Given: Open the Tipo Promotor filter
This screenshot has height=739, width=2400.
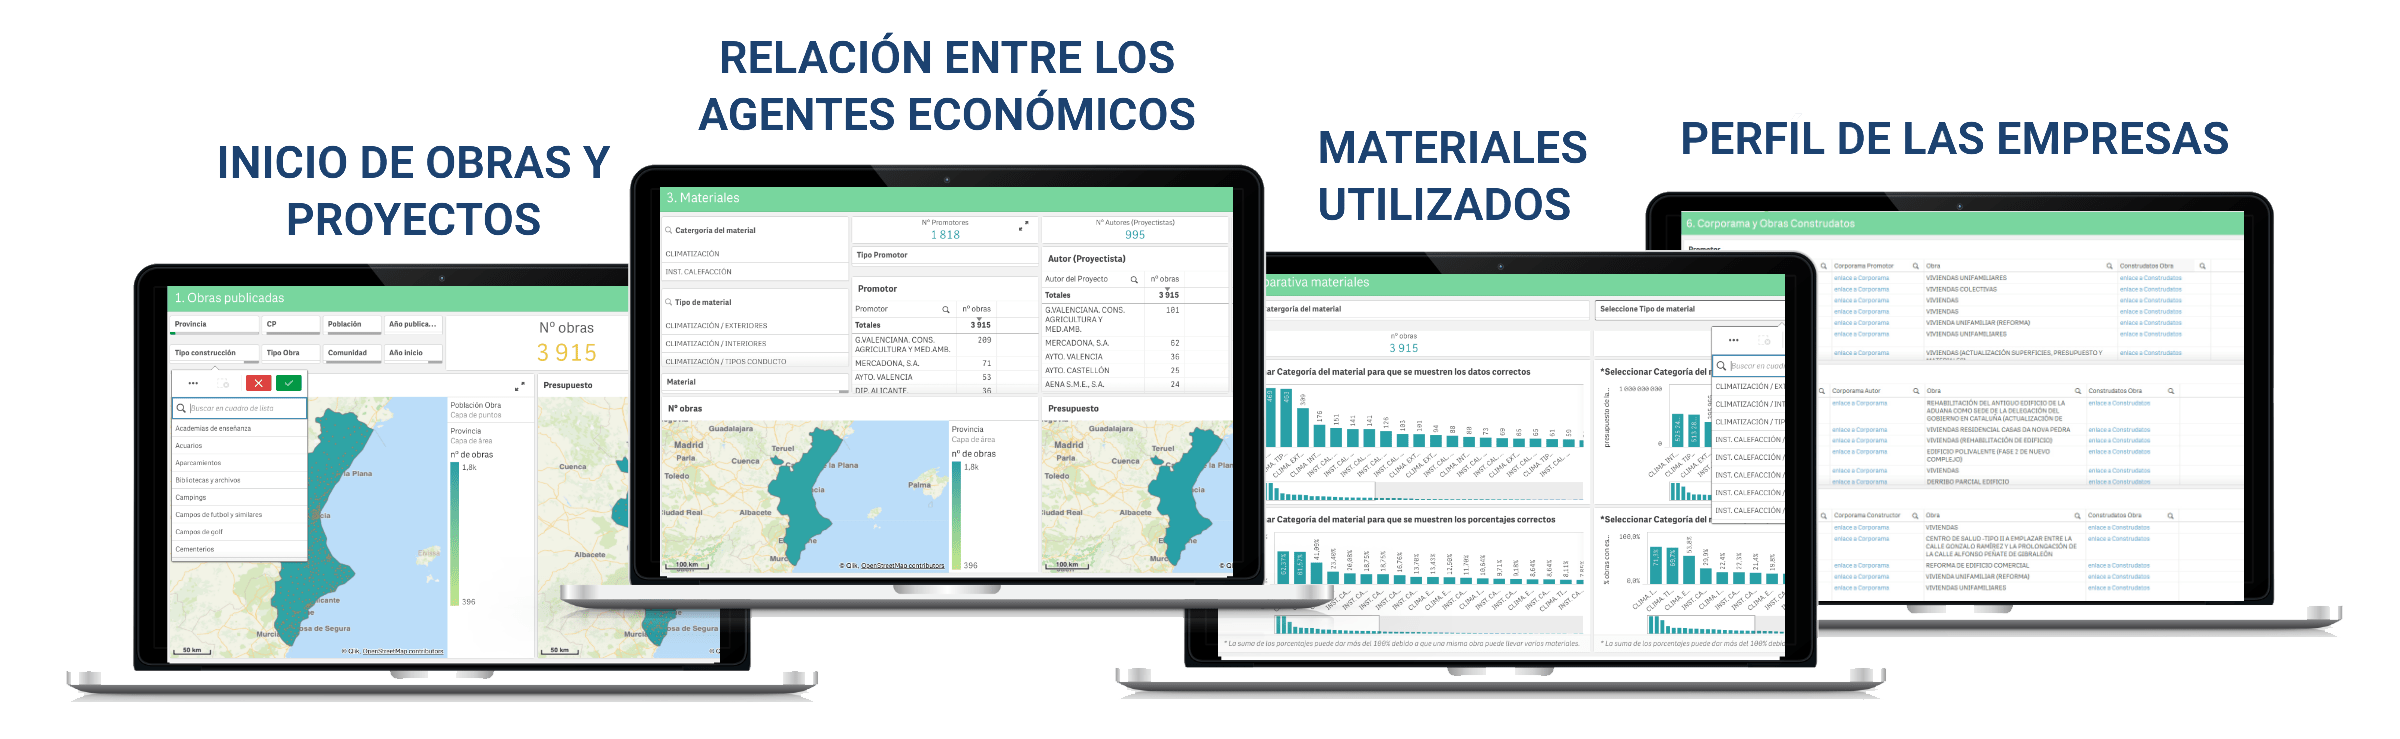Looking at the screenshot, I should pyautogui.click(x=945, y=255).
